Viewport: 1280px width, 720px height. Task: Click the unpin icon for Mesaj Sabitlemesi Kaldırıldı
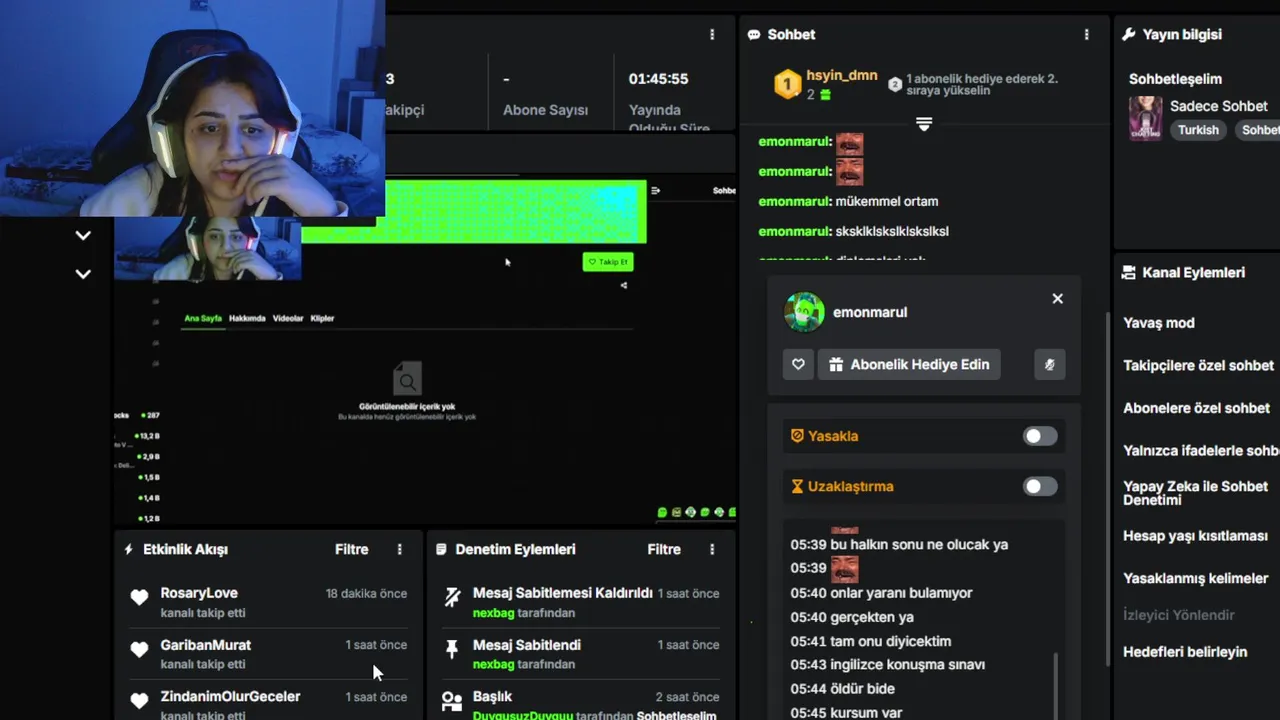[452, 598]
